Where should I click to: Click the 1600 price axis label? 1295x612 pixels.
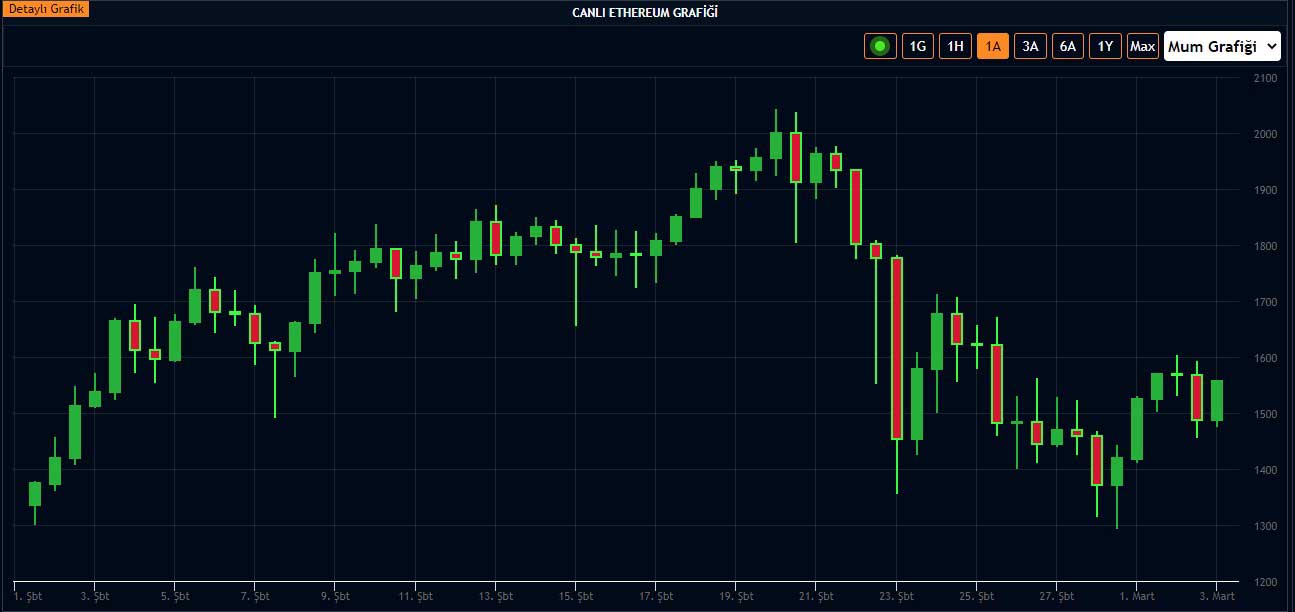(1264, 358)
